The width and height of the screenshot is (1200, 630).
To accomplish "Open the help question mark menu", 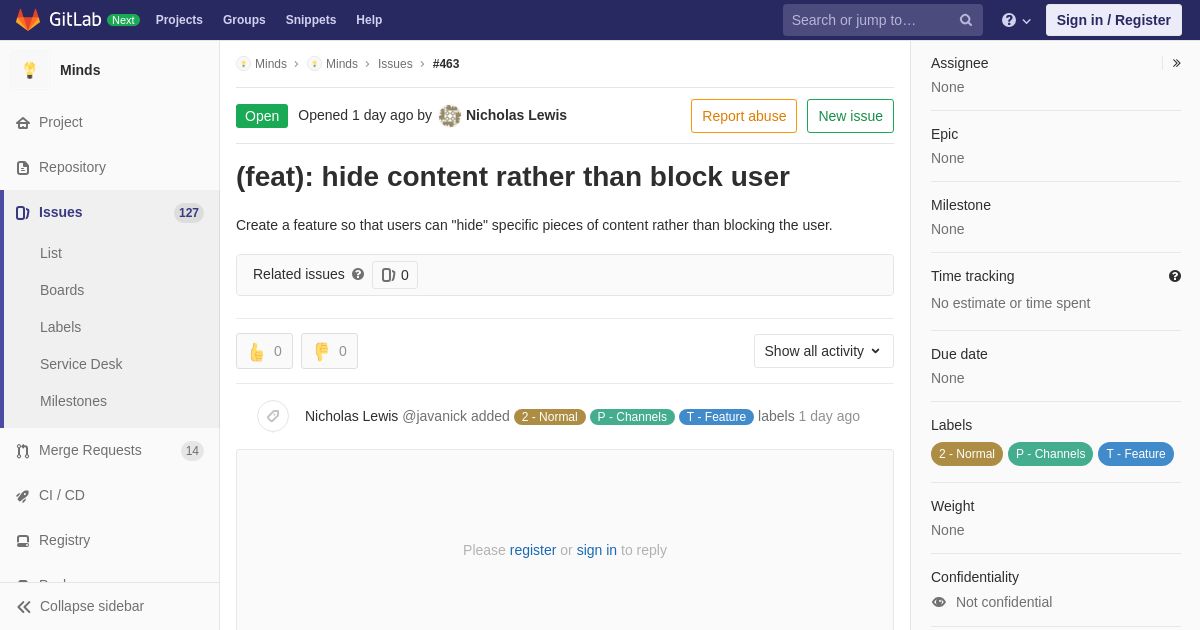I will (x=1016, y=20).
